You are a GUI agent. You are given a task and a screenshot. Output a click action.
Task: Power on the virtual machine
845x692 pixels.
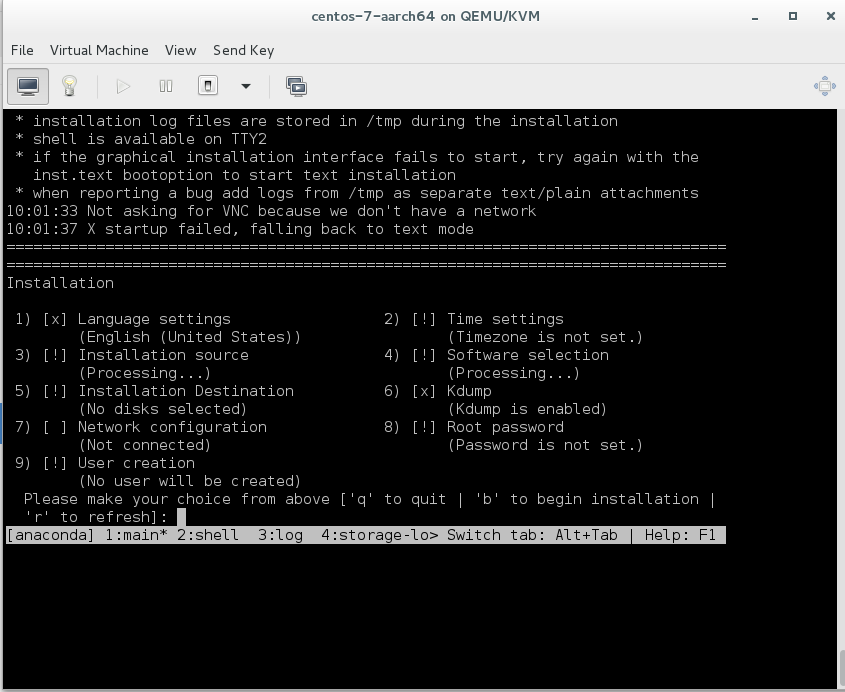tap(123, 86)
